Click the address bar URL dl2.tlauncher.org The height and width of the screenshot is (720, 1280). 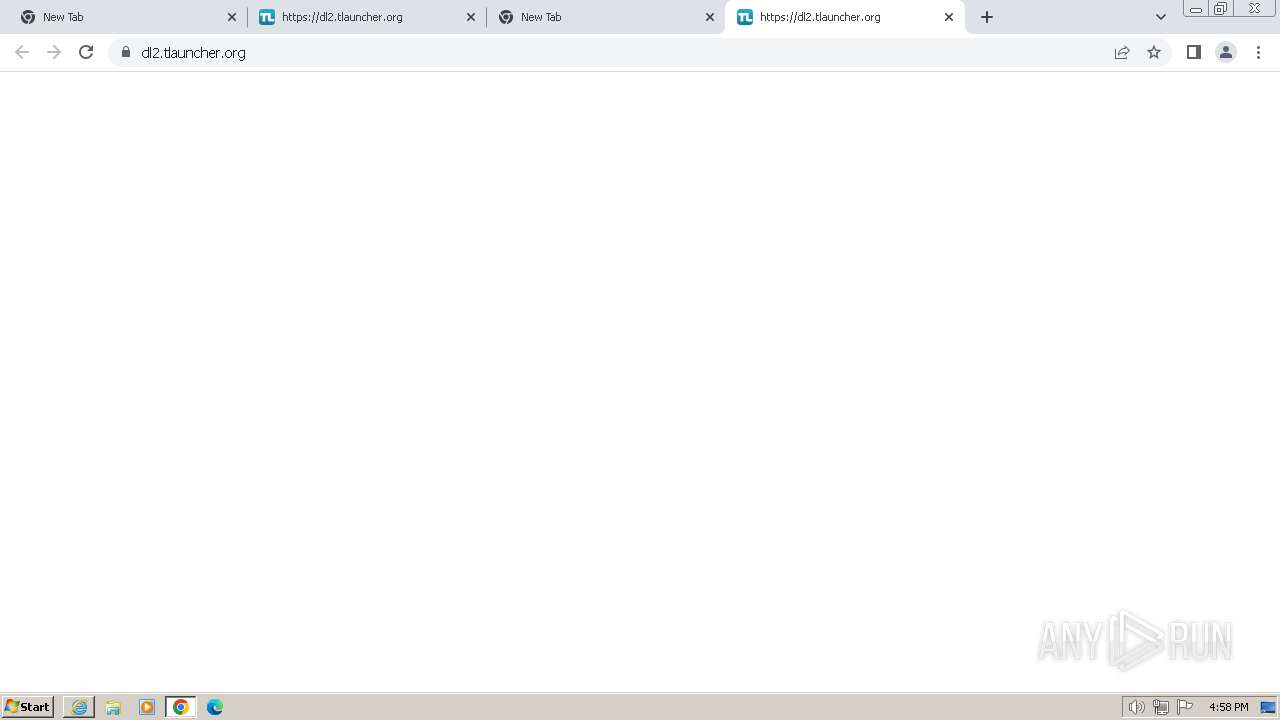click(x=193, y=53)
